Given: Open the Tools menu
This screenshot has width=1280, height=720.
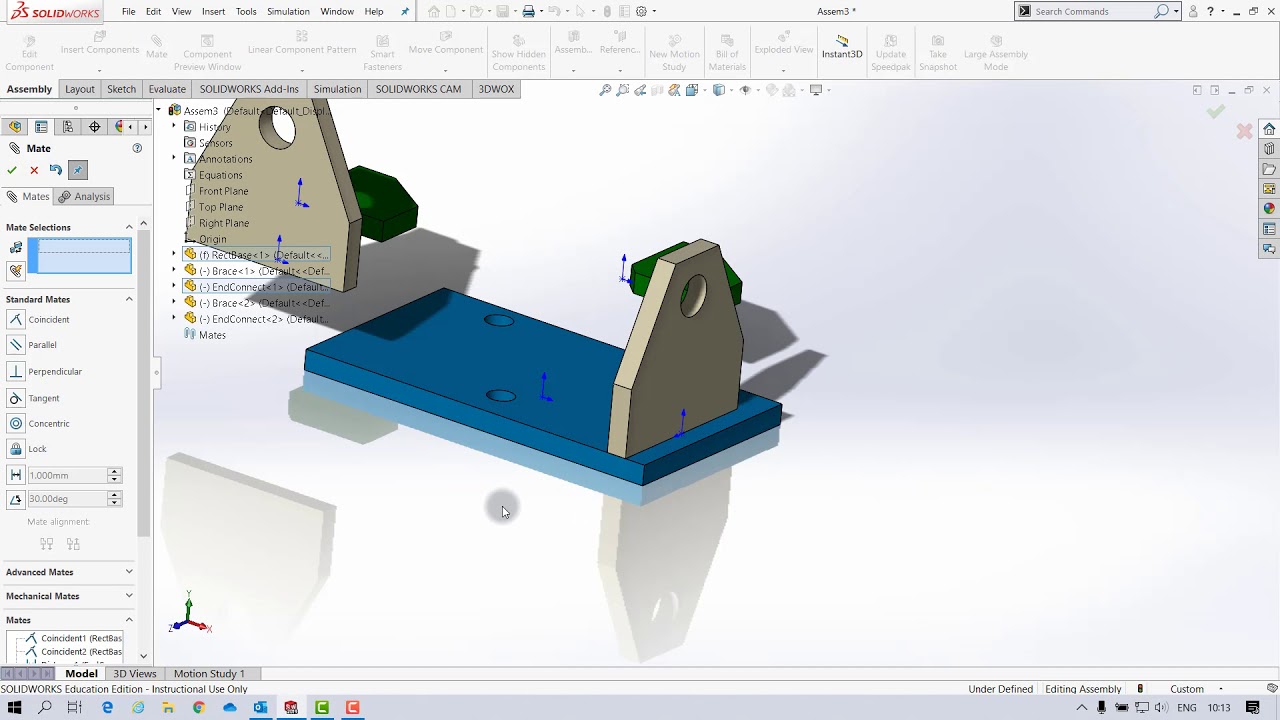Looking at the screenshot, I should click(x=246, y=11).
